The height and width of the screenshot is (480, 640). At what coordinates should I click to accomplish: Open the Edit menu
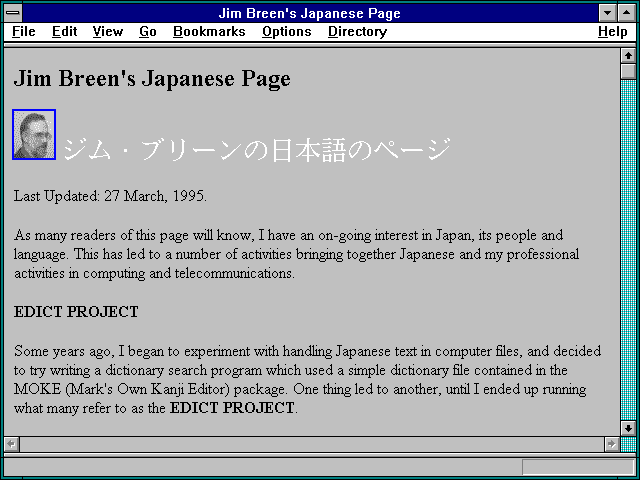(x=64, y=31)
